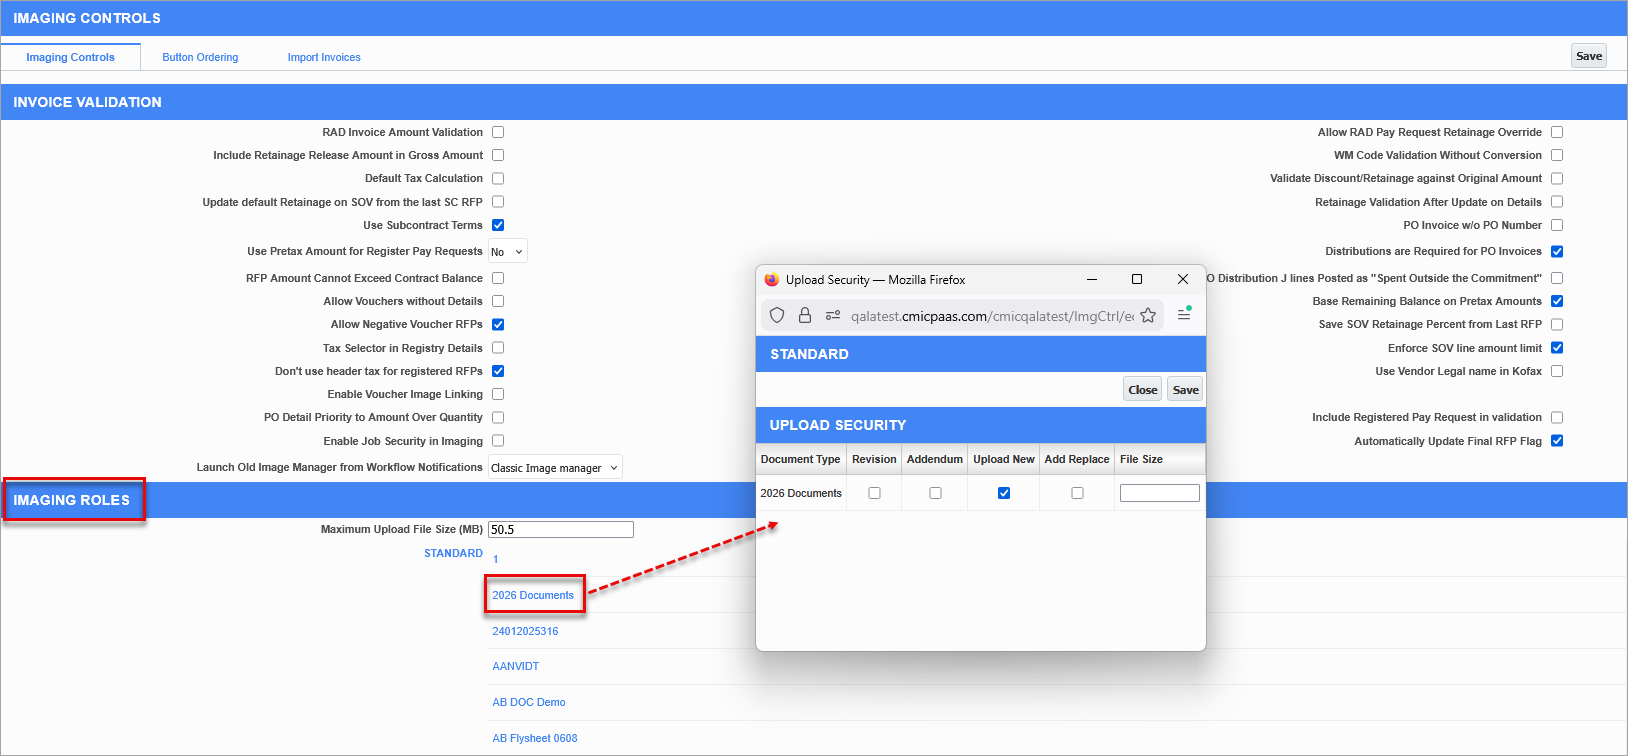This screenshot has height=756, width=1628.
Task: Go to Import Invoices tab
Action: pyautogui.click(x=324, y=57)
